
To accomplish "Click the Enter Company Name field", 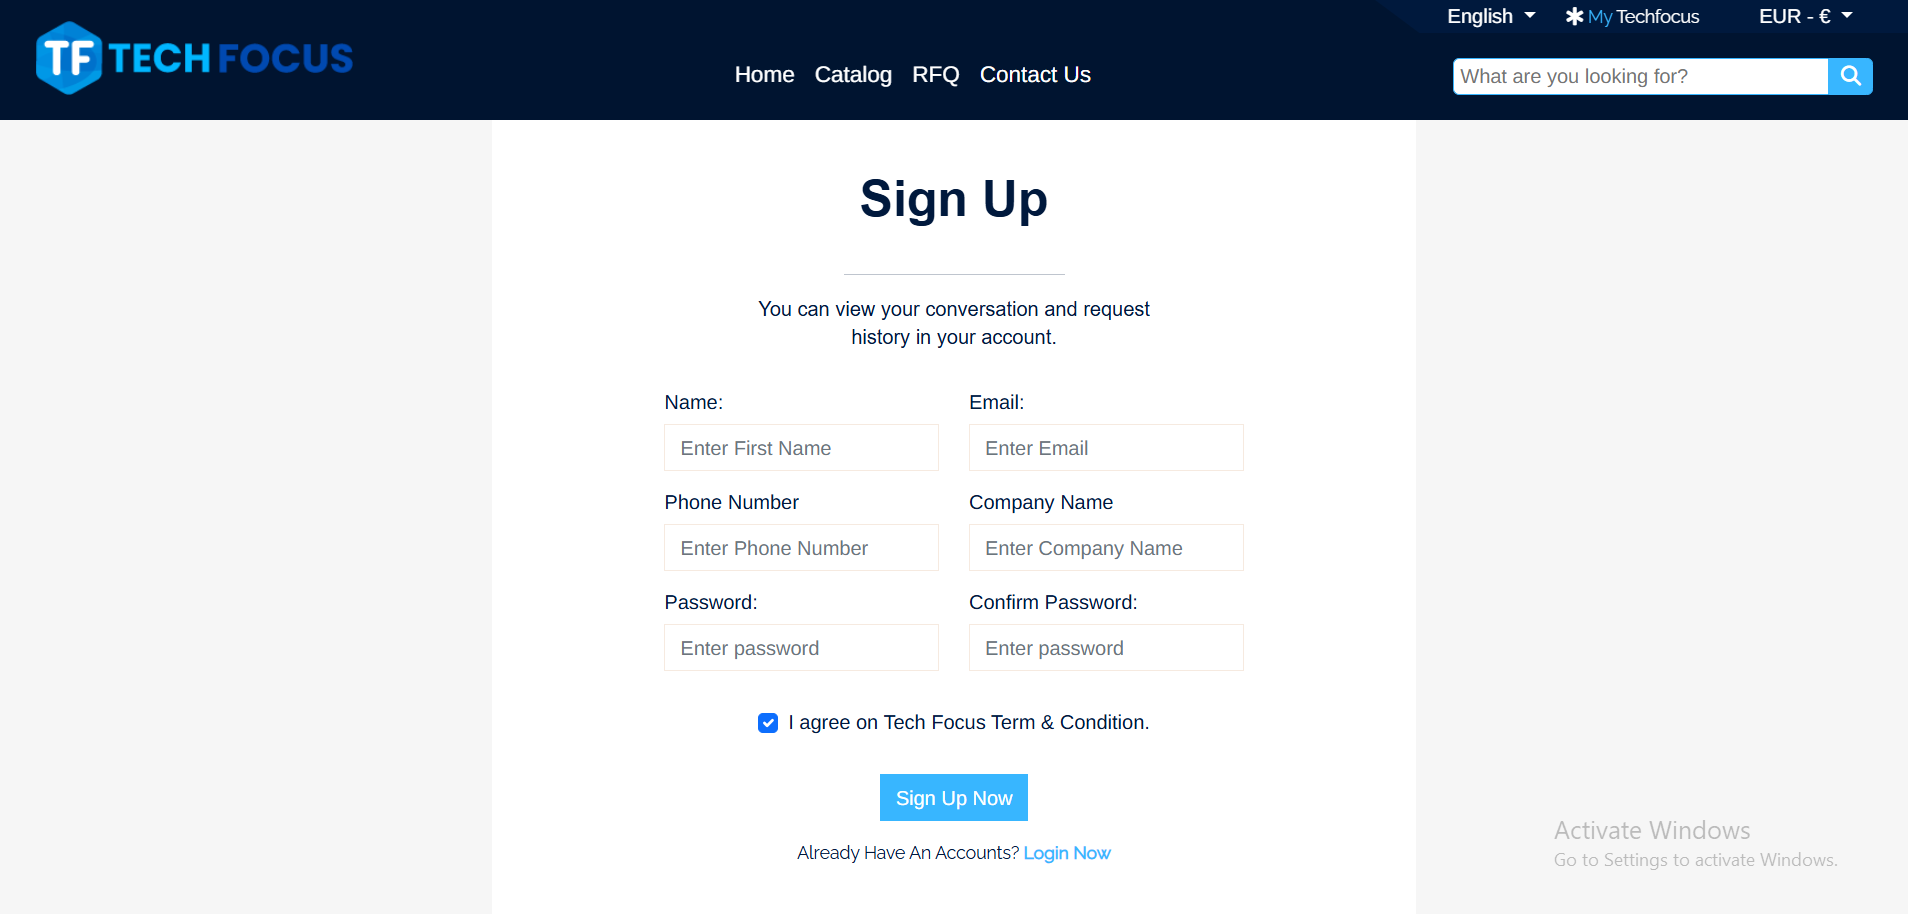I will [x=1105, y=547].
